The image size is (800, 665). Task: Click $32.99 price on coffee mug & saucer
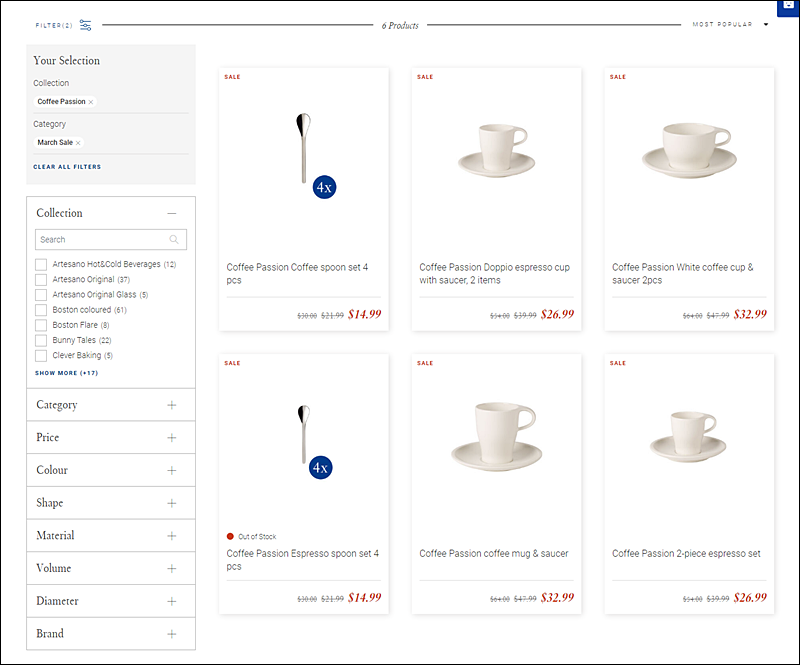(557, 598)
